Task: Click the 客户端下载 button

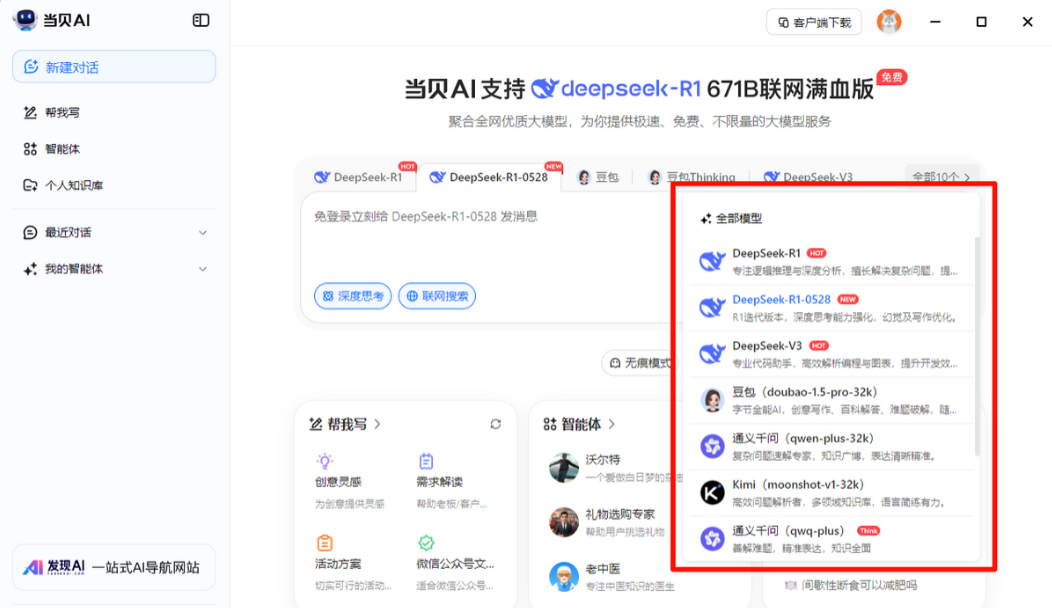Action: (814, 22)
